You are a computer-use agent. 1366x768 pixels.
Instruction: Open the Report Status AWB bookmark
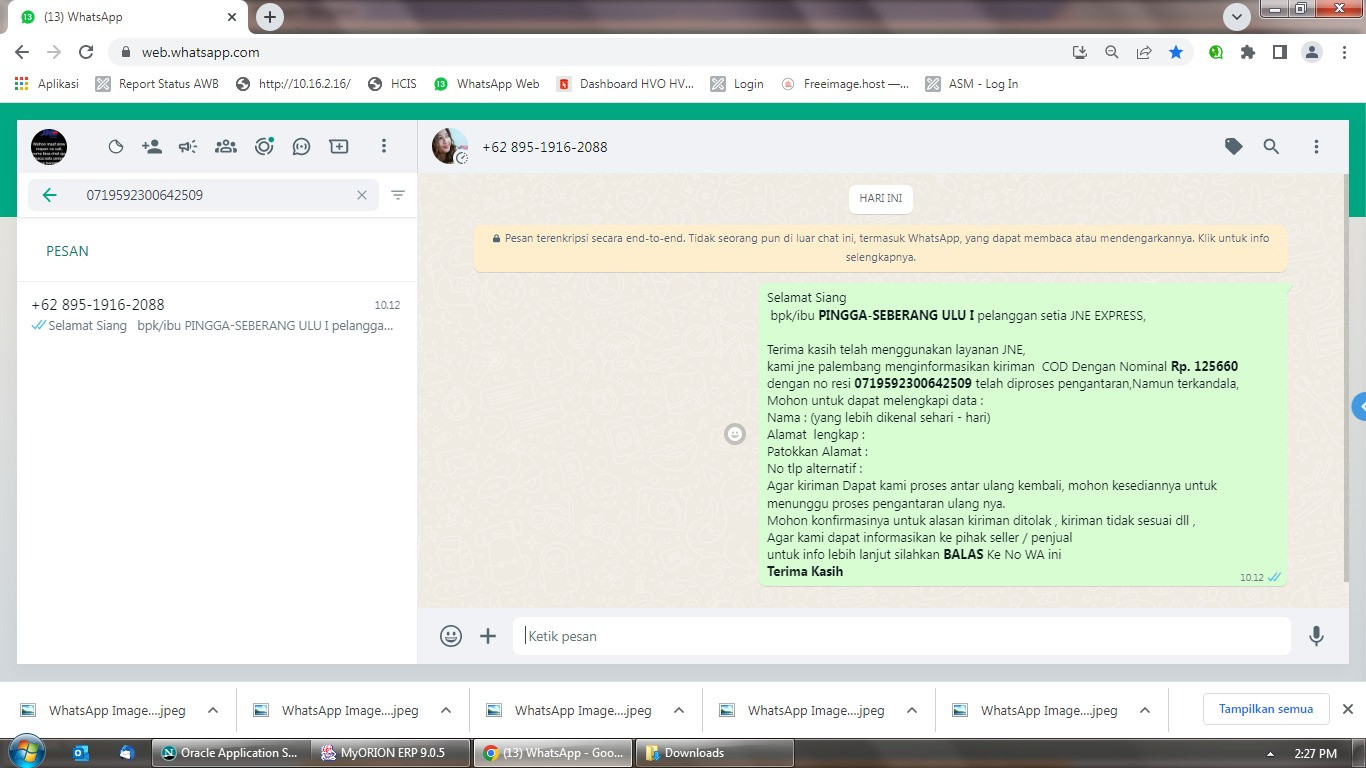pyautogui.click(x=157, y=84)
